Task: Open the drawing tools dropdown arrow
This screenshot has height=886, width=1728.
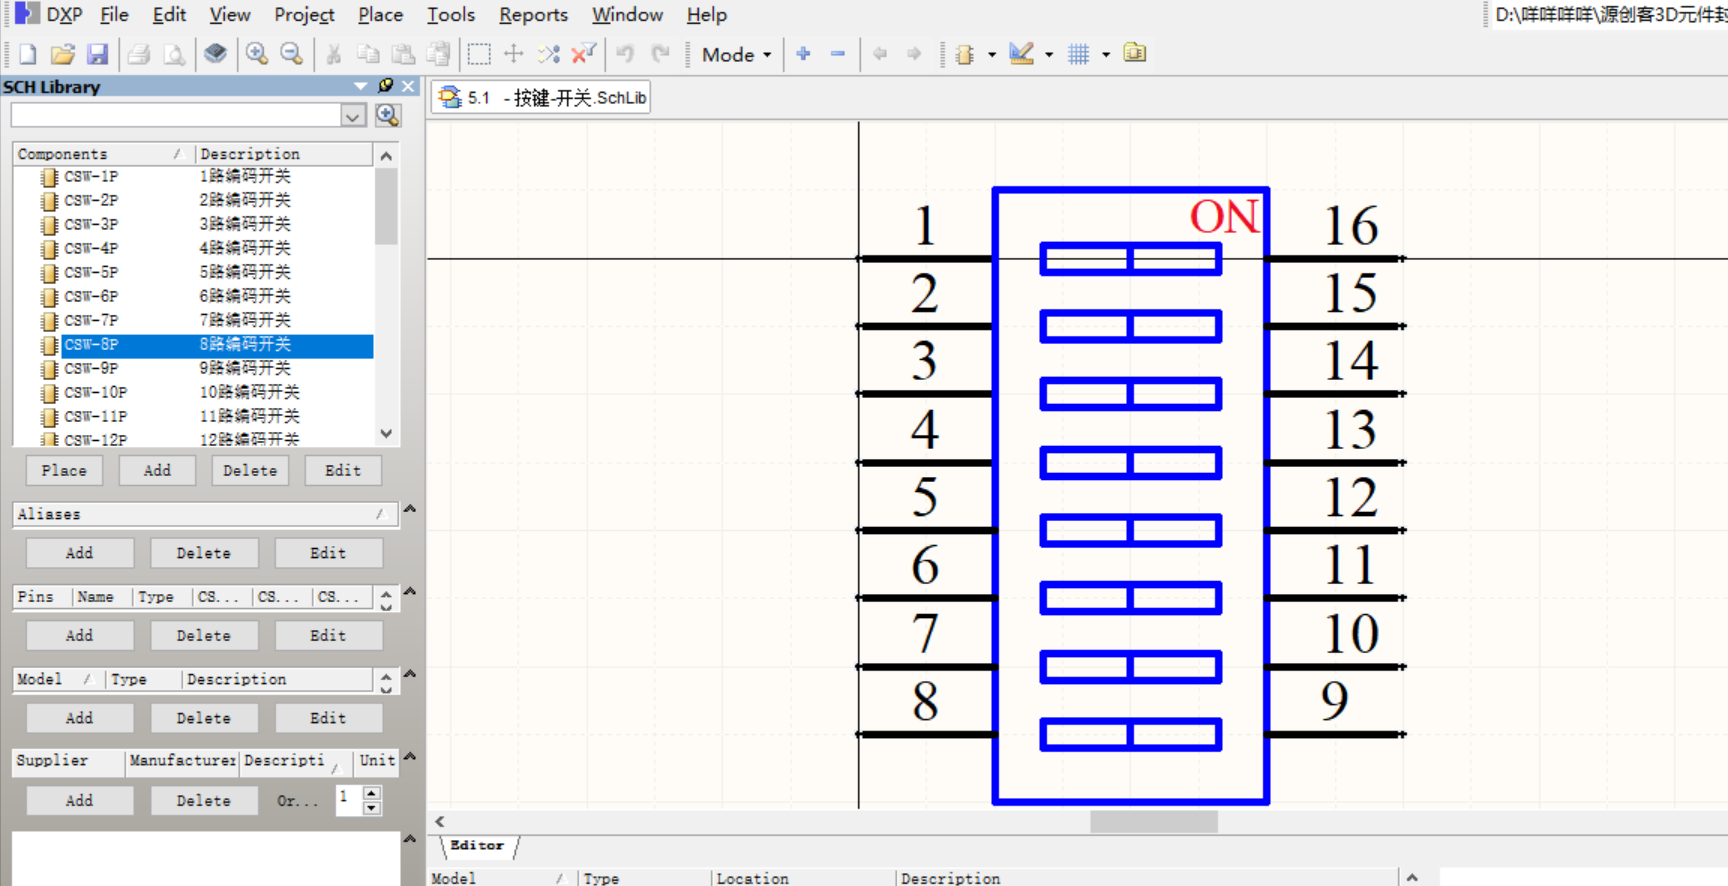Action: click(1049, 55)
